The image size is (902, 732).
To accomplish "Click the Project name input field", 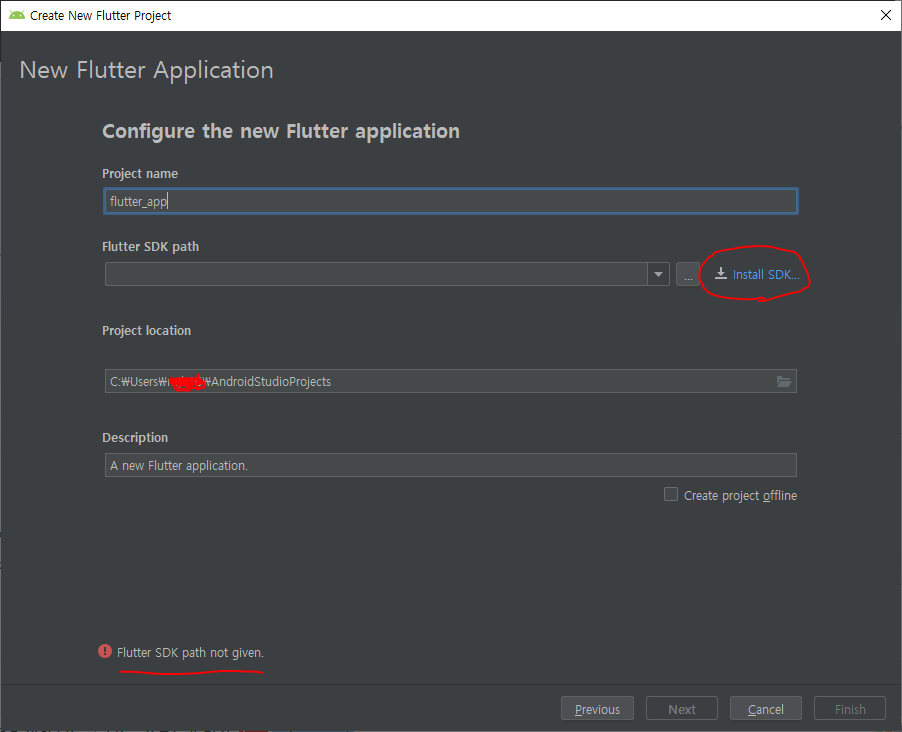I will [x=450, y=201].
